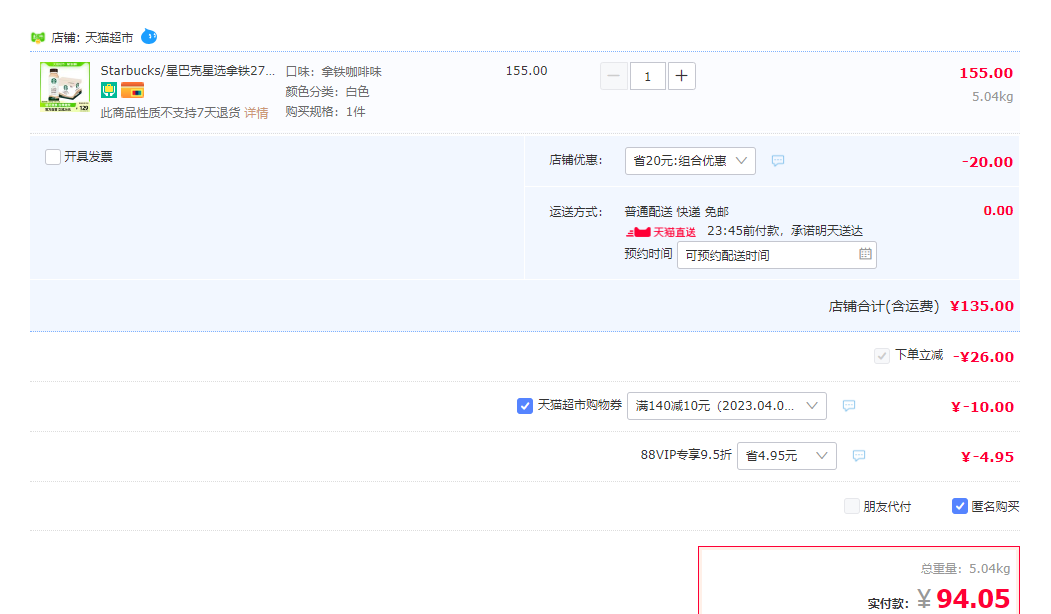The image size is (1051, 614).
Task: Open the Starbucks/星巴克星选拿铁 product link
Action: [188, 70]
